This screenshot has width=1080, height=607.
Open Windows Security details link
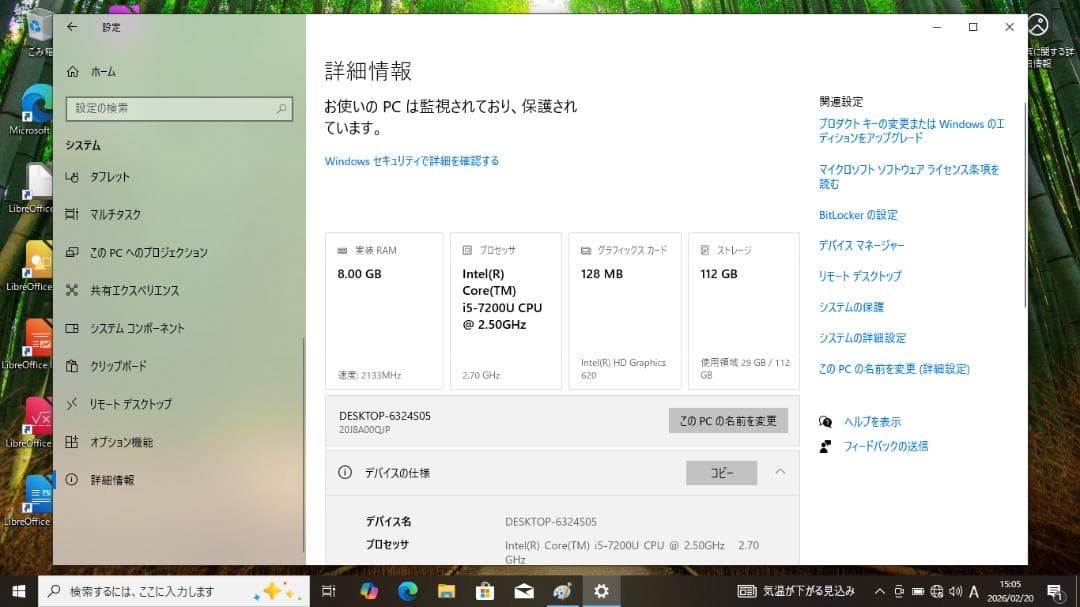coord(412,161)
